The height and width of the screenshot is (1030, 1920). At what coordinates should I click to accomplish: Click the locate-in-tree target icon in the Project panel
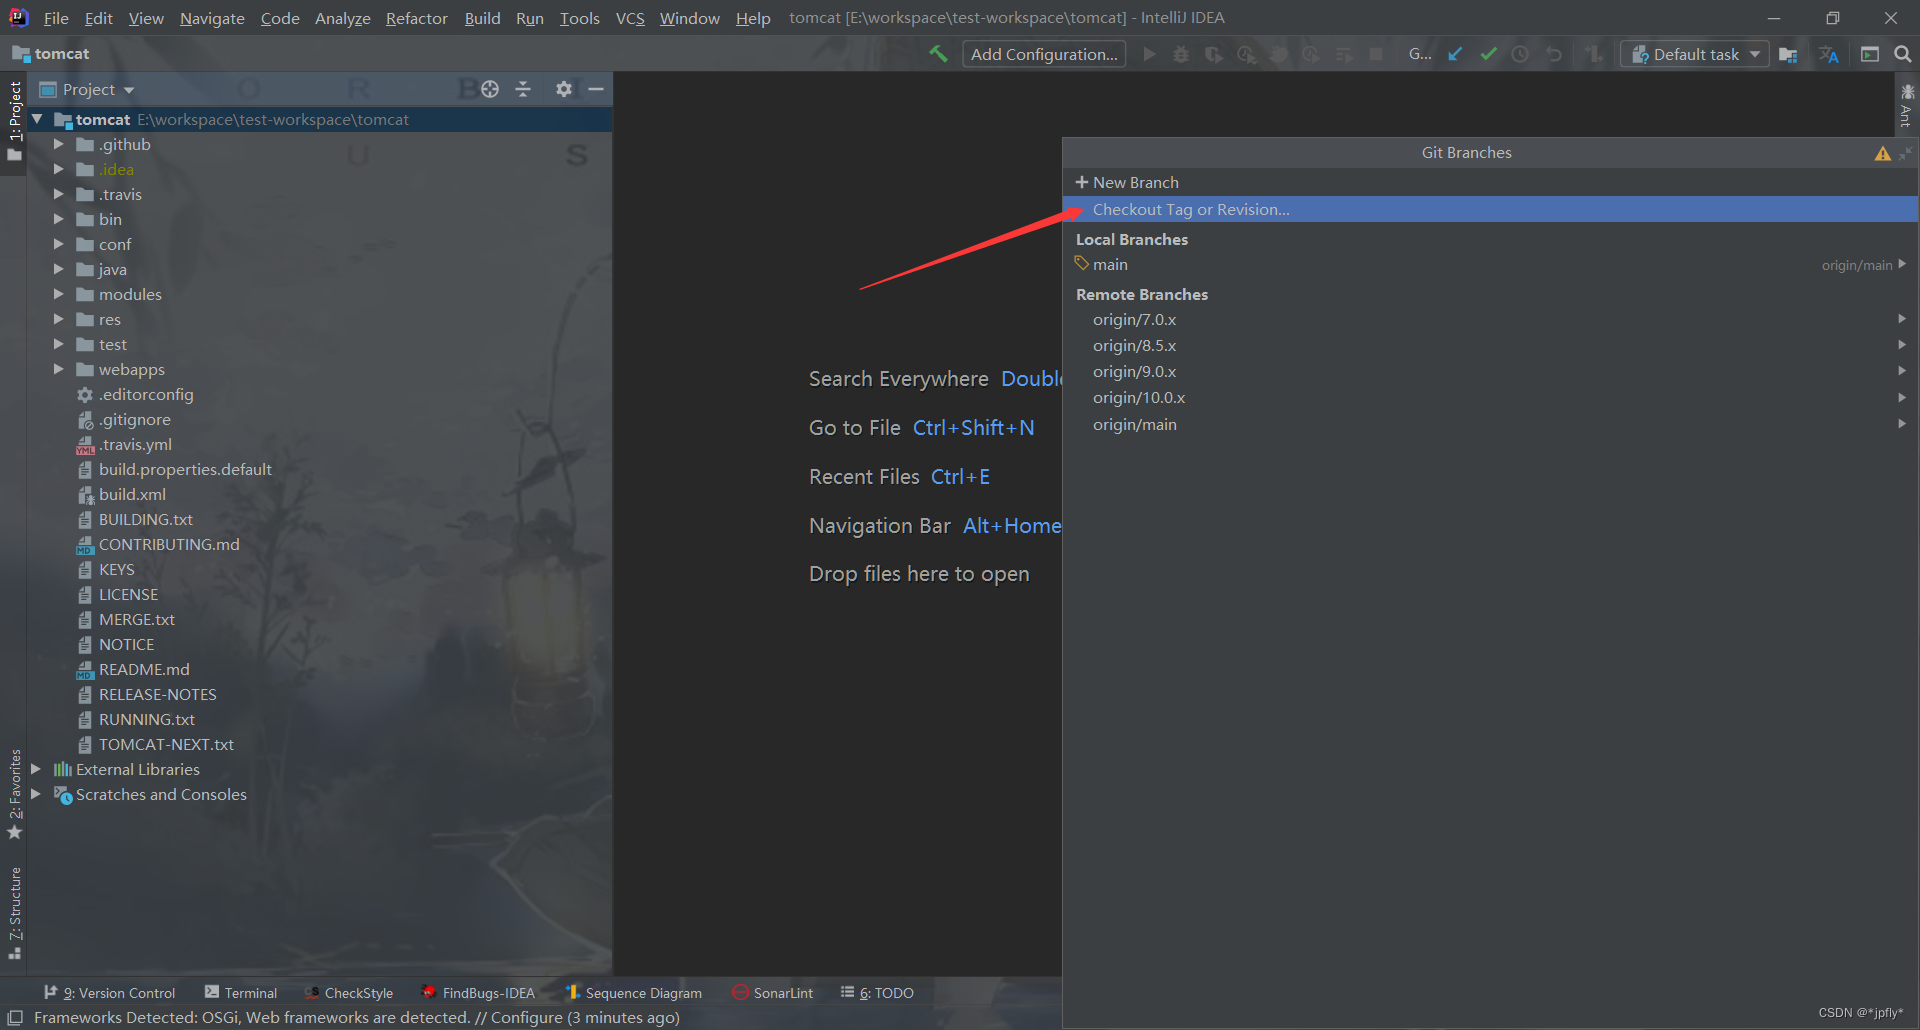(490, 89)
